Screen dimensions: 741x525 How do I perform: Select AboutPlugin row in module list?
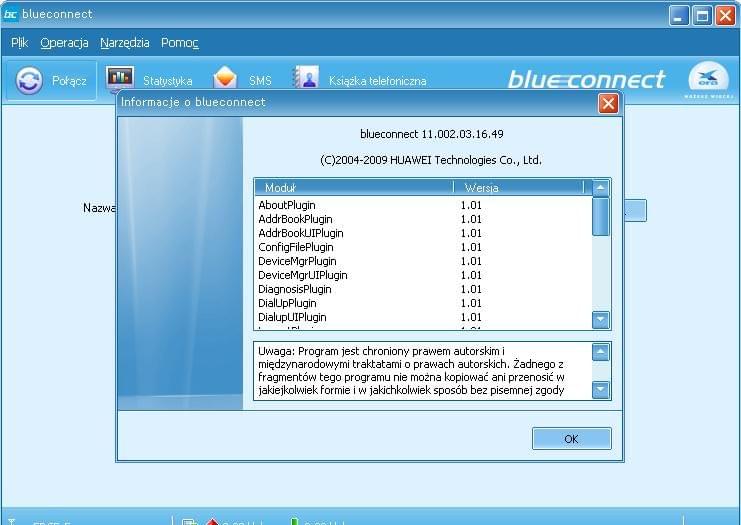click(287, 205)
